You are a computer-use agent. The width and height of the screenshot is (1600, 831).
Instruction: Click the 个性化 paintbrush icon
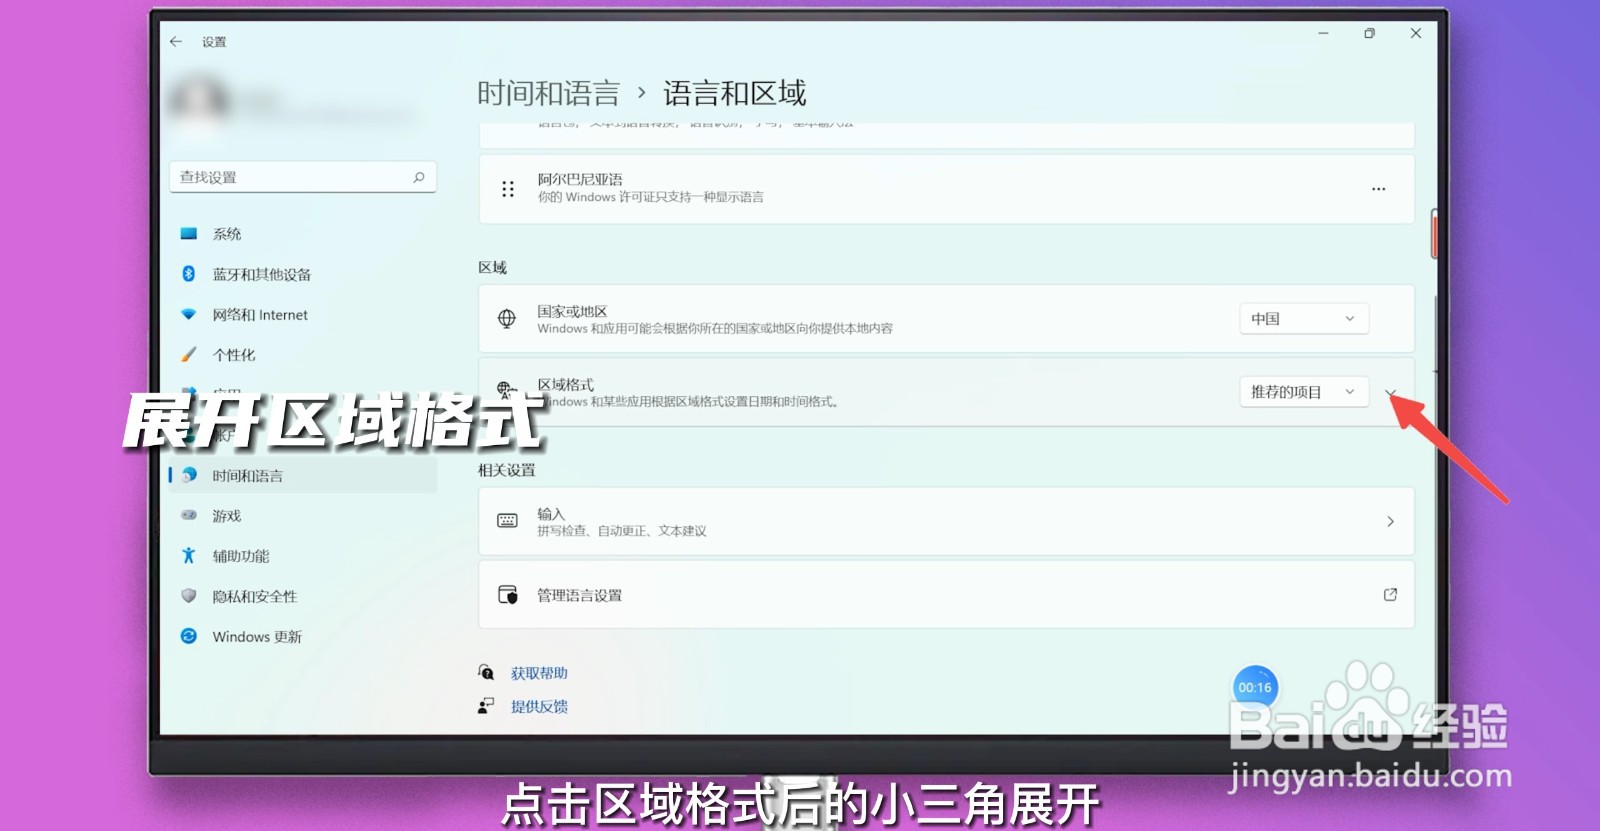pyautogui.click(x=189, y=354)
